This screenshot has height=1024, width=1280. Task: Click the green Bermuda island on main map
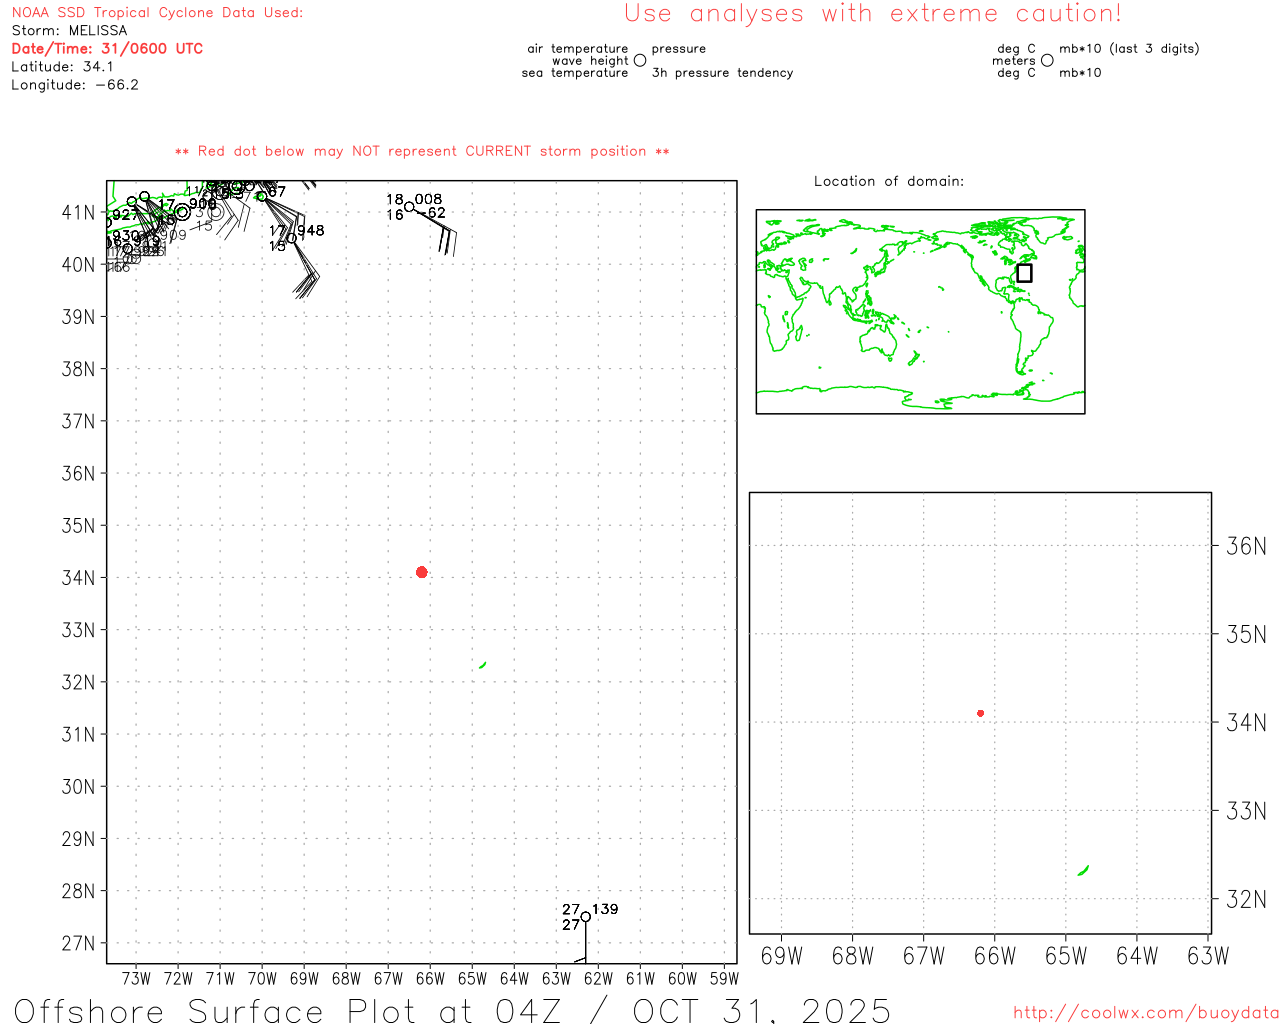pyautogui.click(x=483, y=665)
